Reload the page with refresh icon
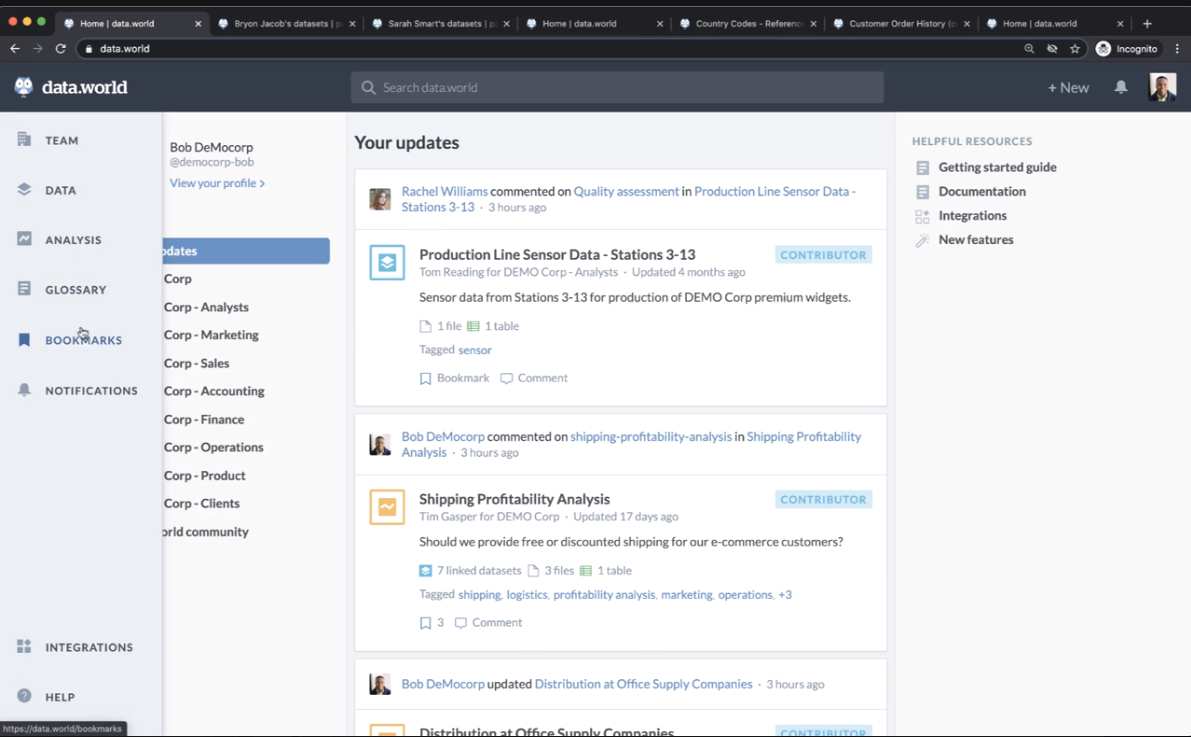The image size is (1191, 737). point(61,49)
